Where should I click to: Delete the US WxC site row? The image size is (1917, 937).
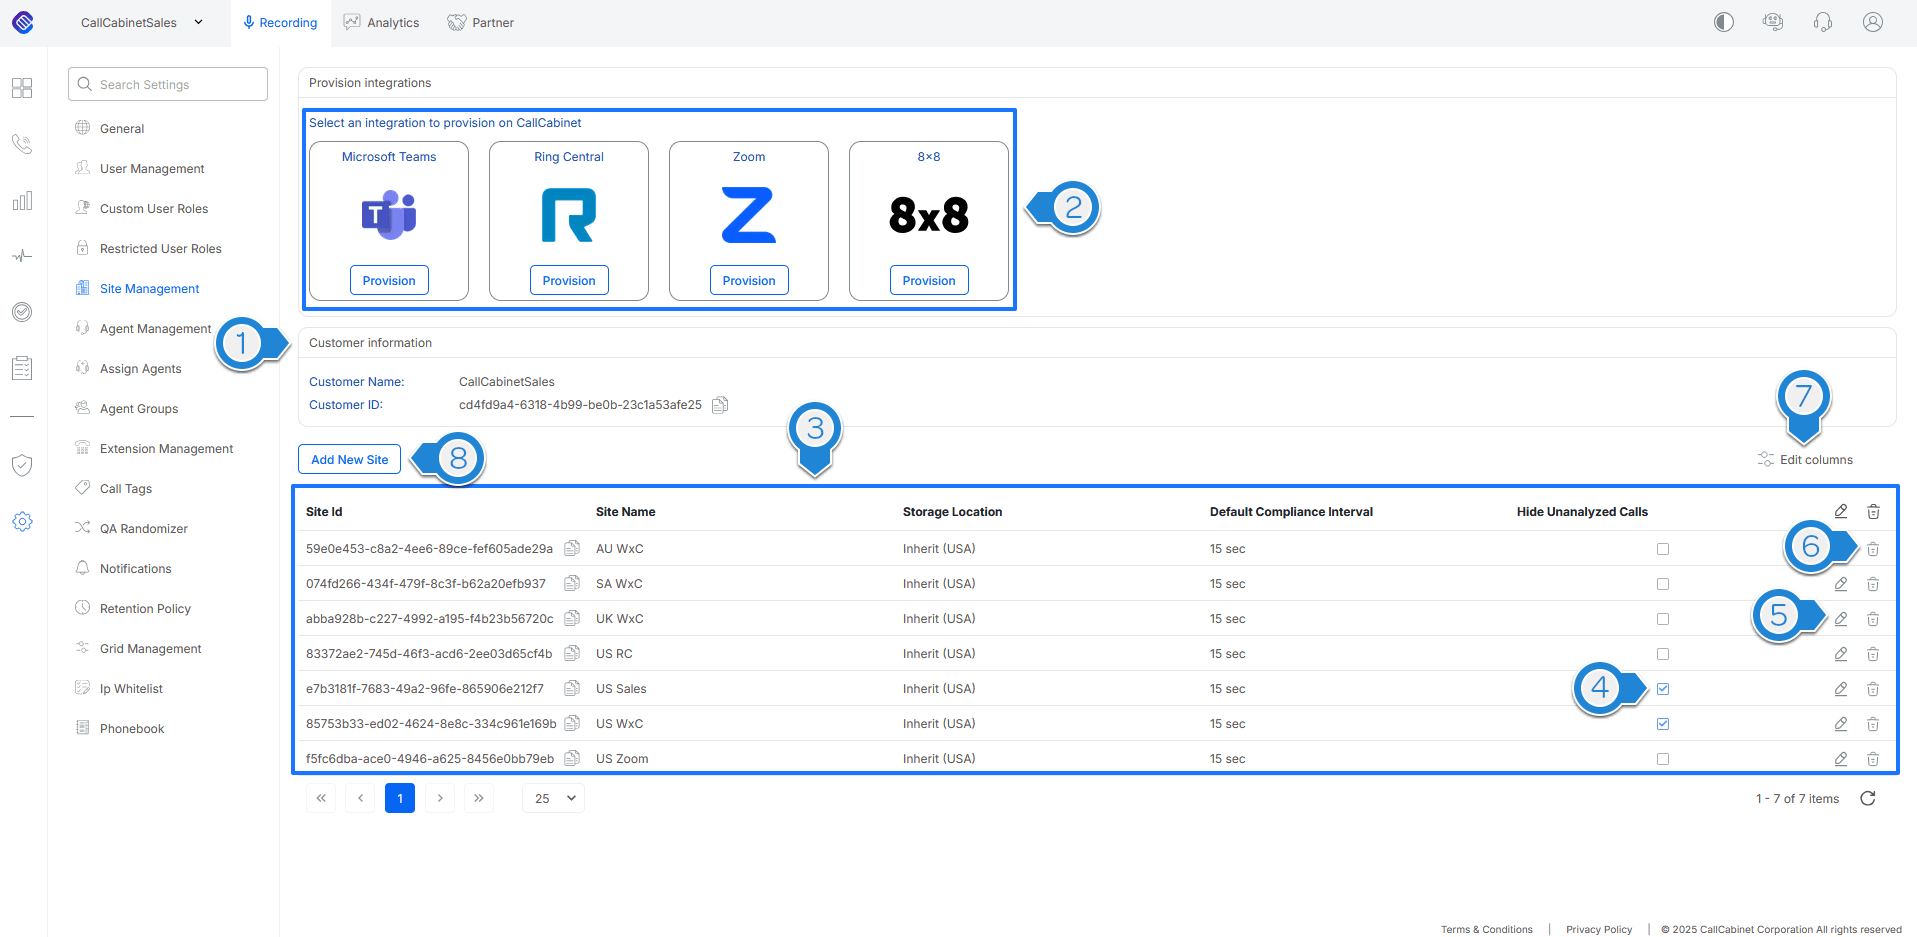pos(1873,724)
